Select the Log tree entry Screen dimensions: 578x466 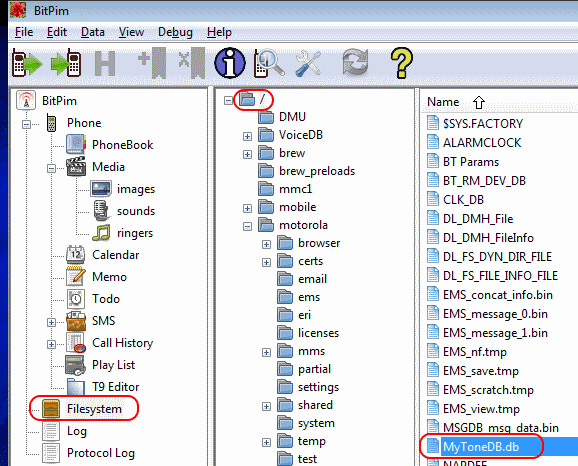coord(77,431)
